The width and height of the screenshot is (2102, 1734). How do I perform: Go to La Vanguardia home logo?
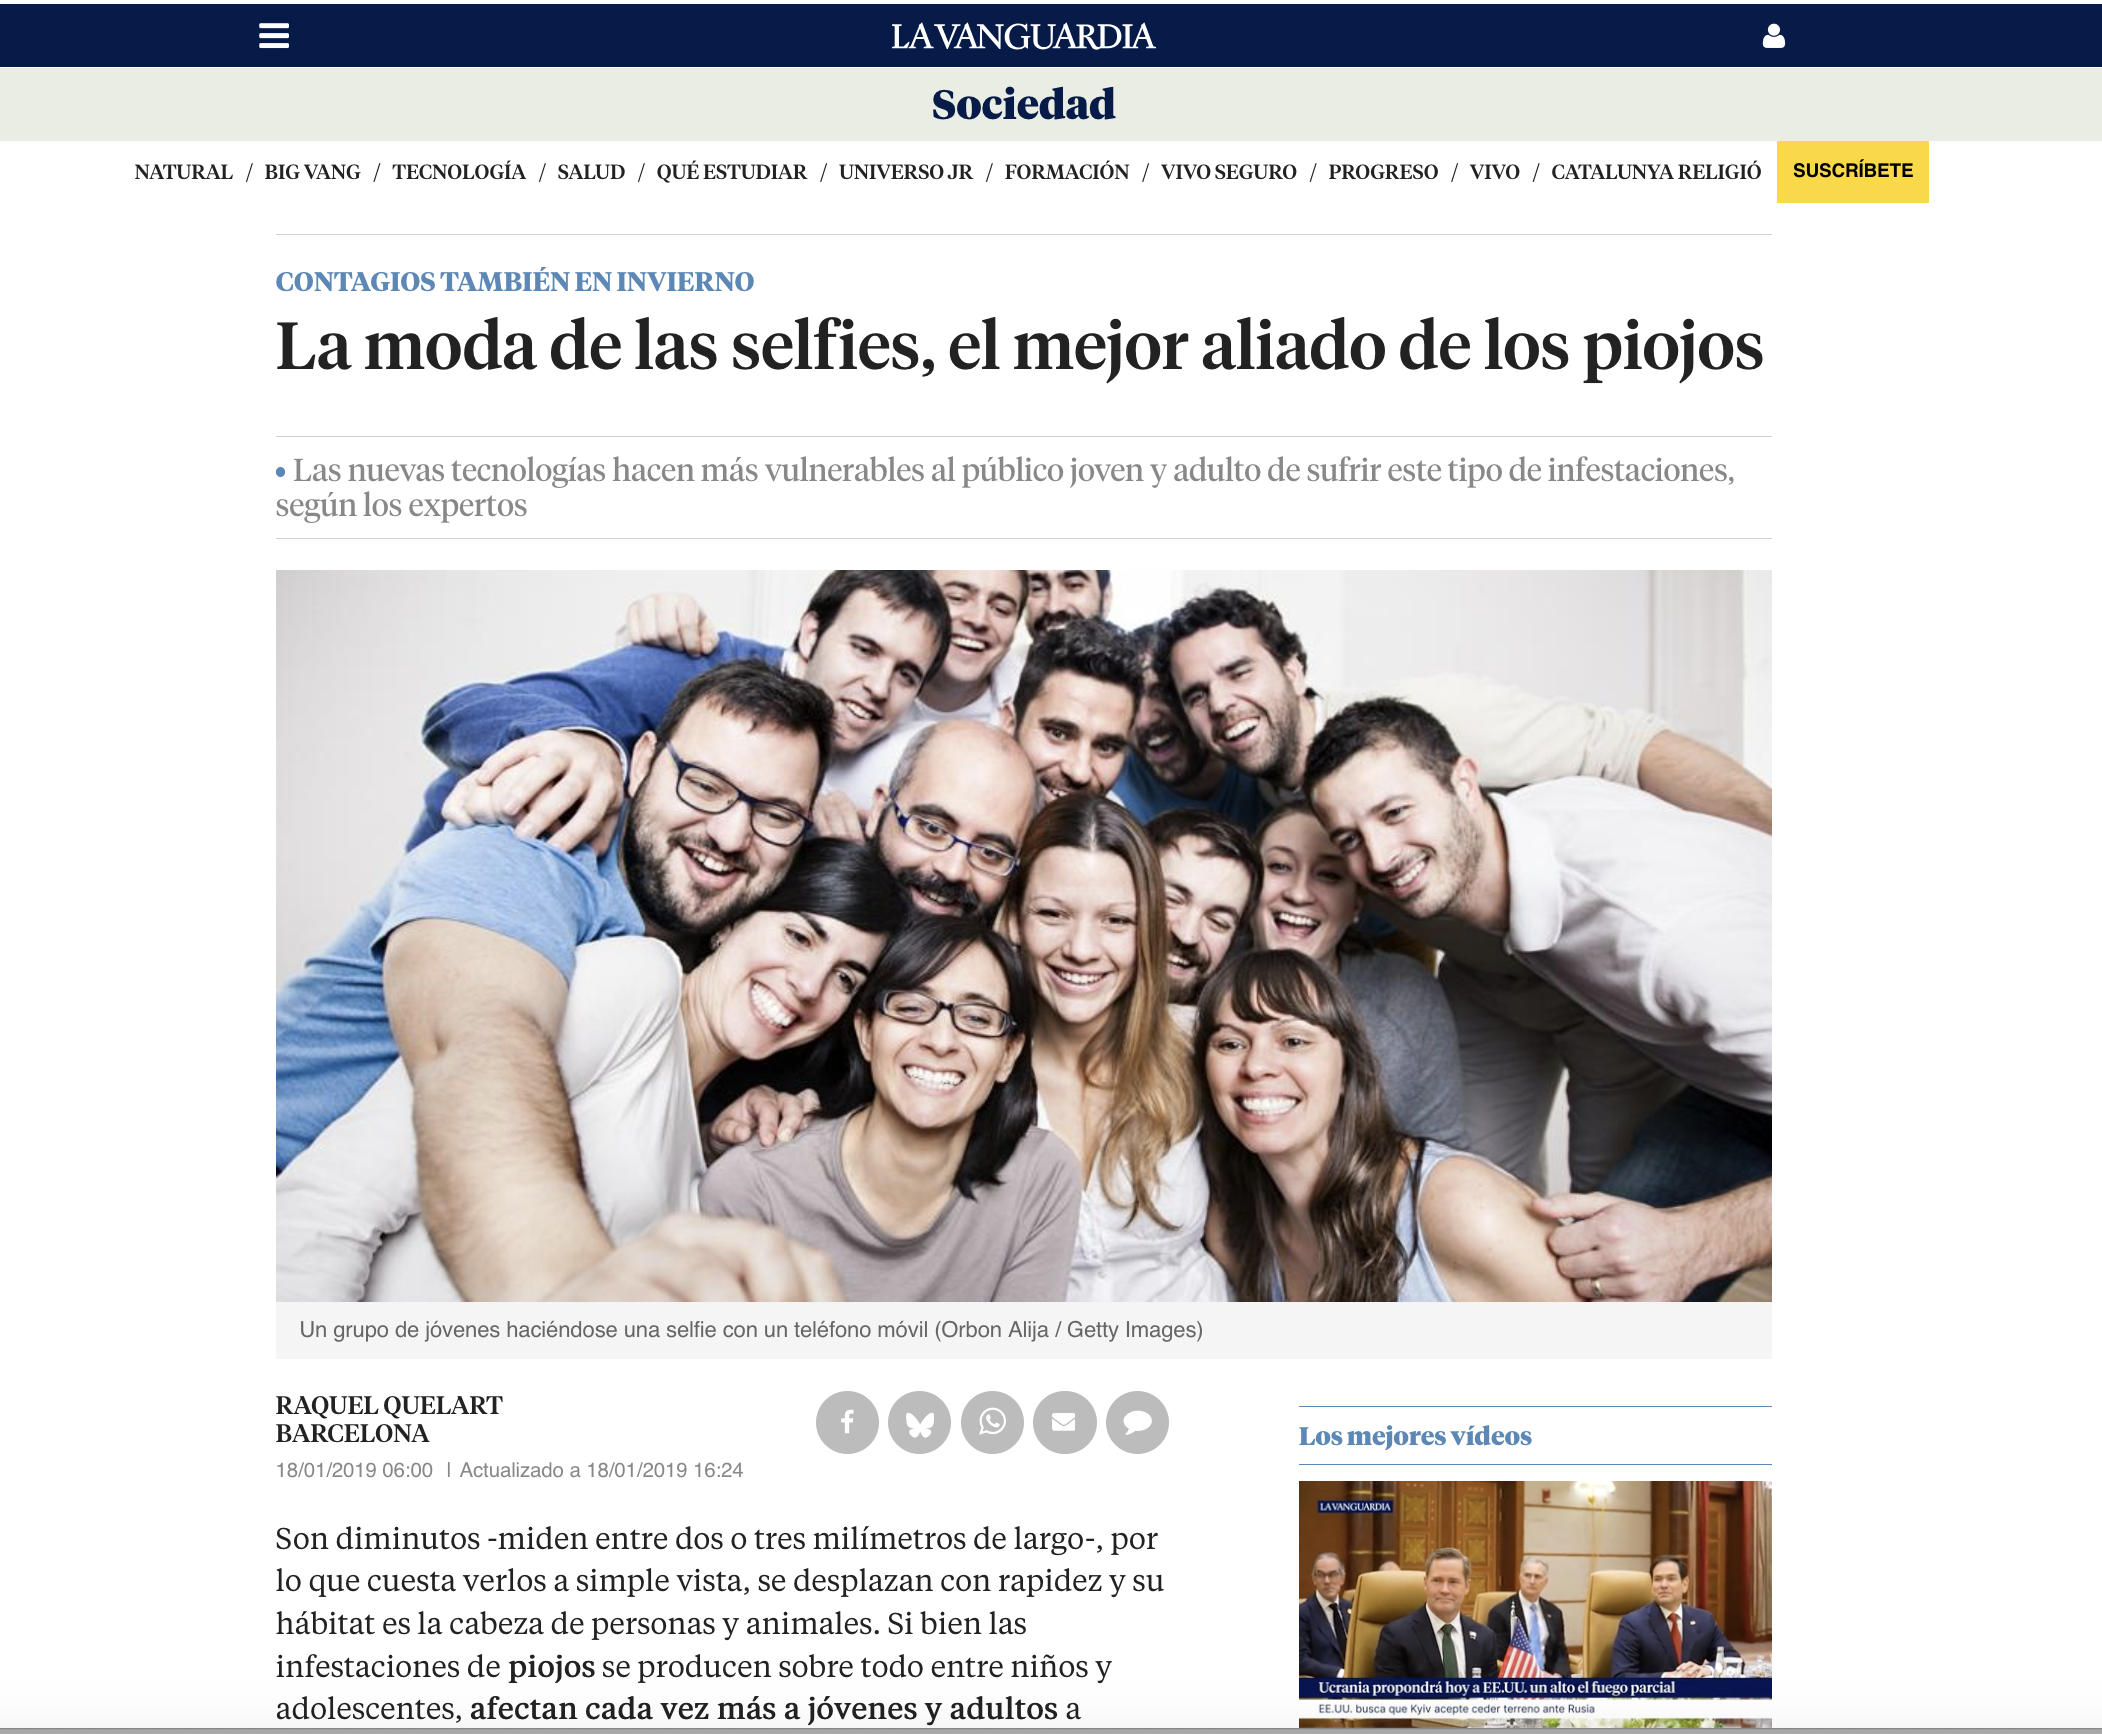(1023, 37)
